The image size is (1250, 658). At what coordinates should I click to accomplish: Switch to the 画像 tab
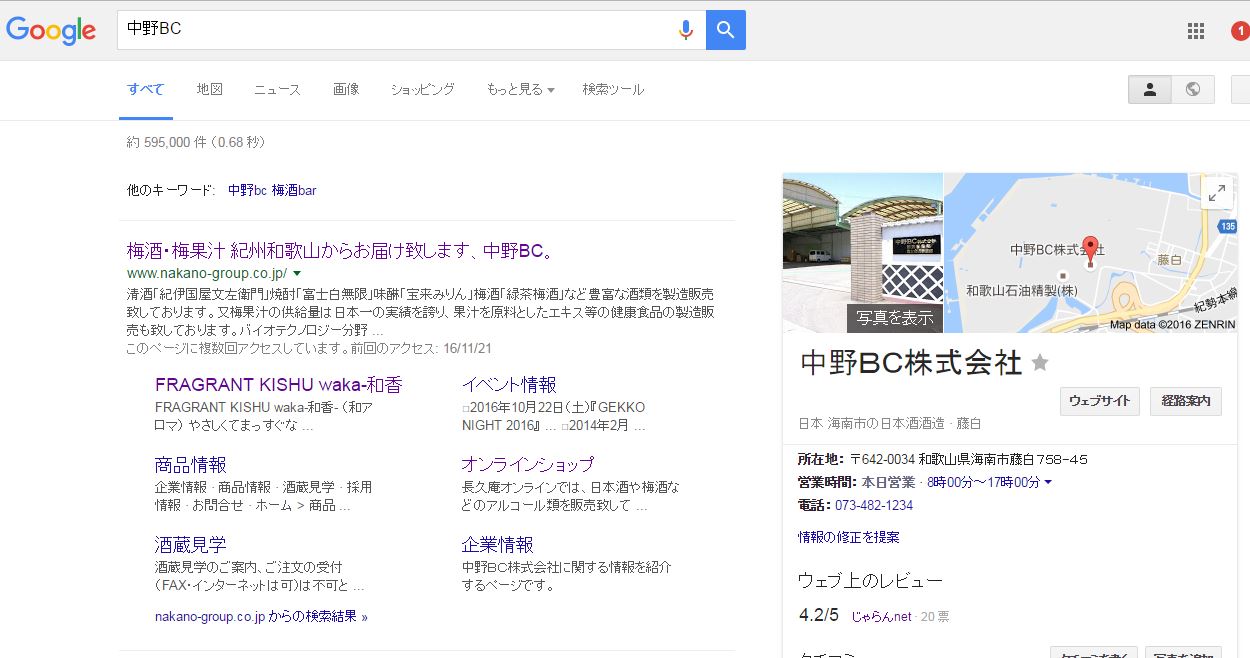(x=346, y=89)
